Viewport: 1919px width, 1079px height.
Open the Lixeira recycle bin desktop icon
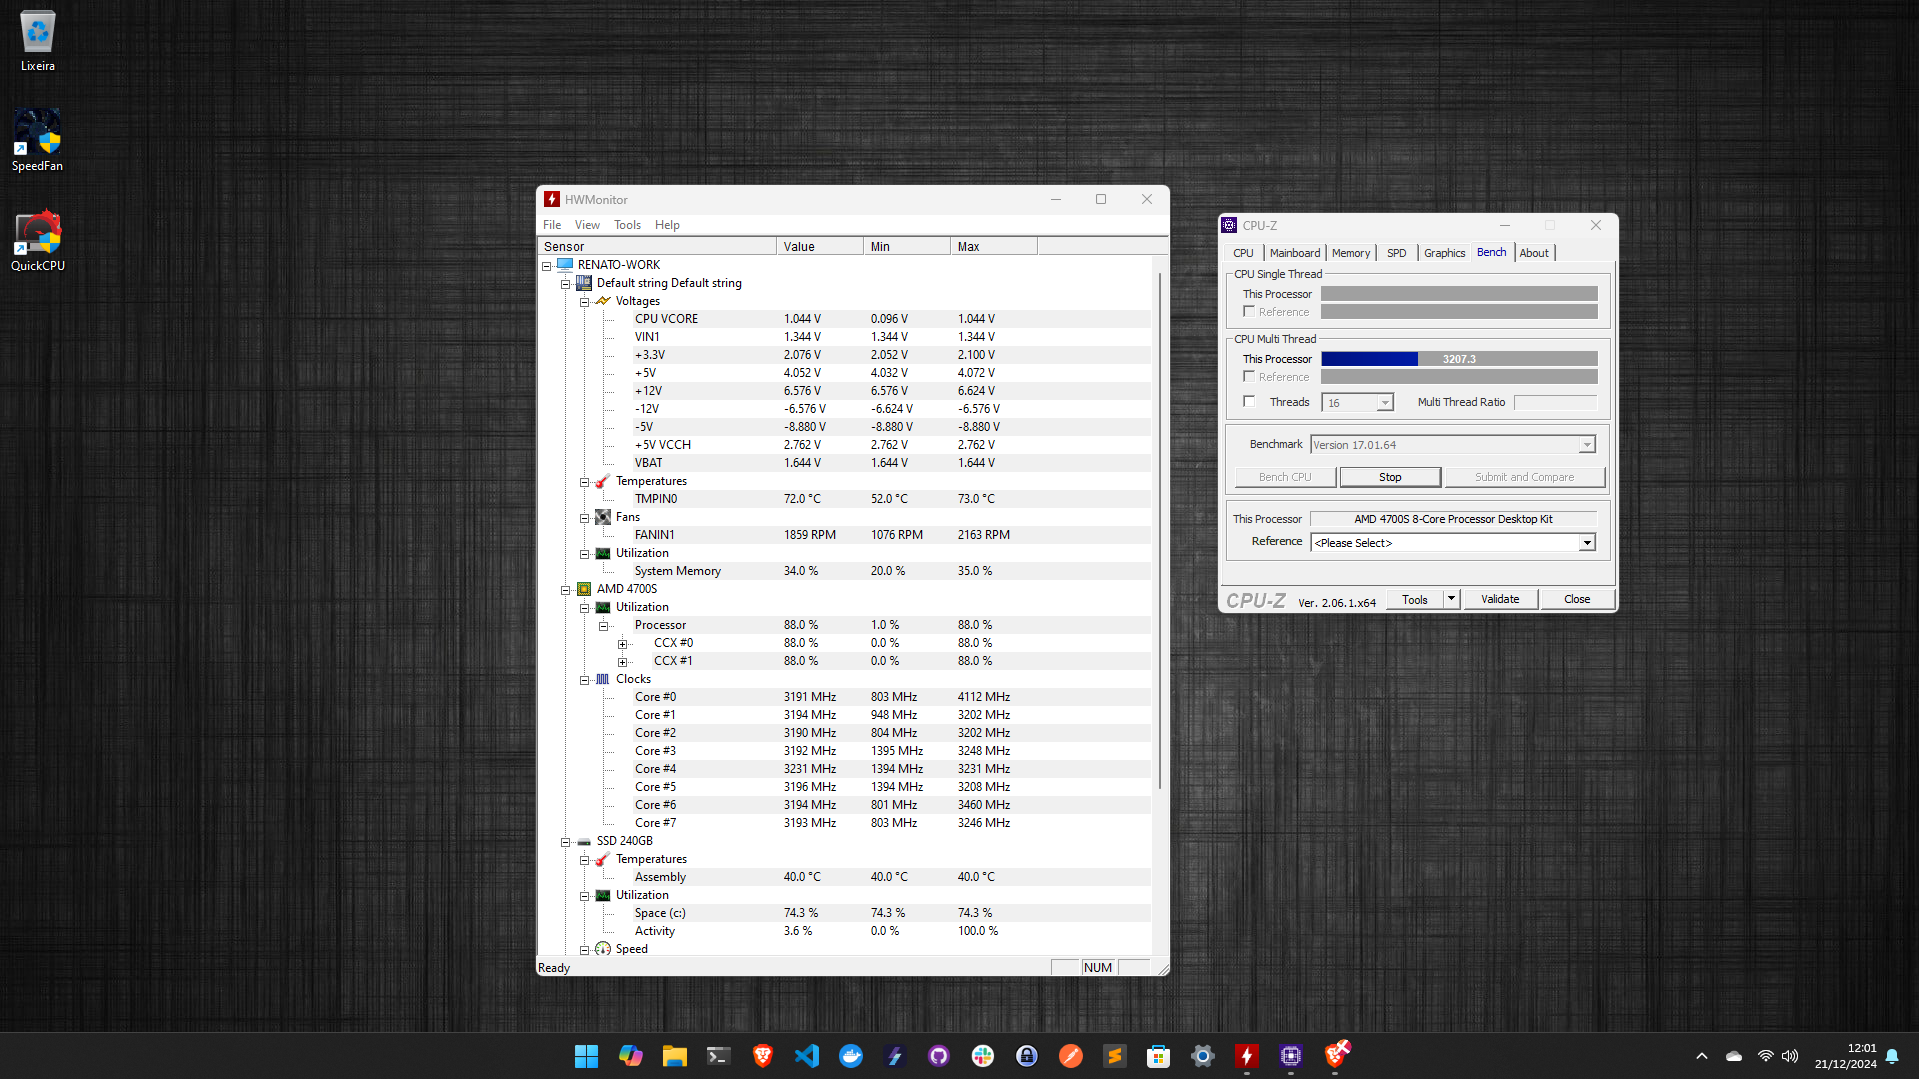pyautogui.click(x=37, y=41)
